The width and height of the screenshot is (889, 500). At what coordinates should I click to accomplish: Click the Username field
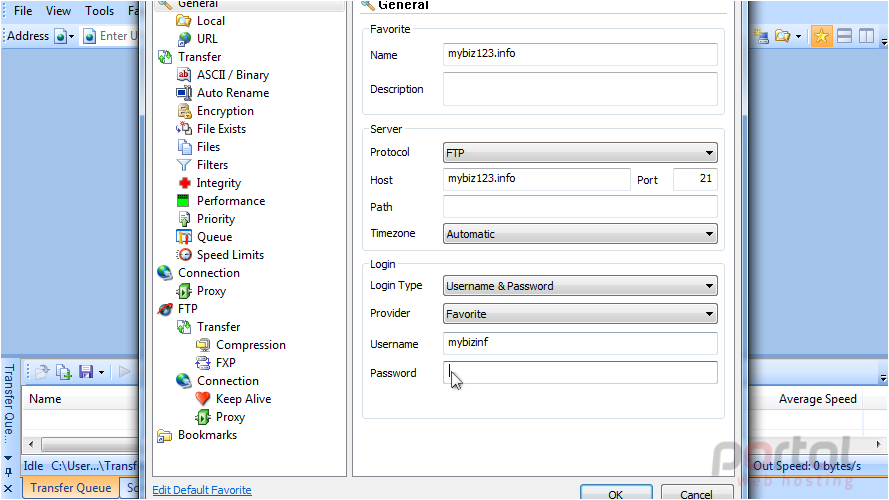pyautogui.click(x=580, y=344)
